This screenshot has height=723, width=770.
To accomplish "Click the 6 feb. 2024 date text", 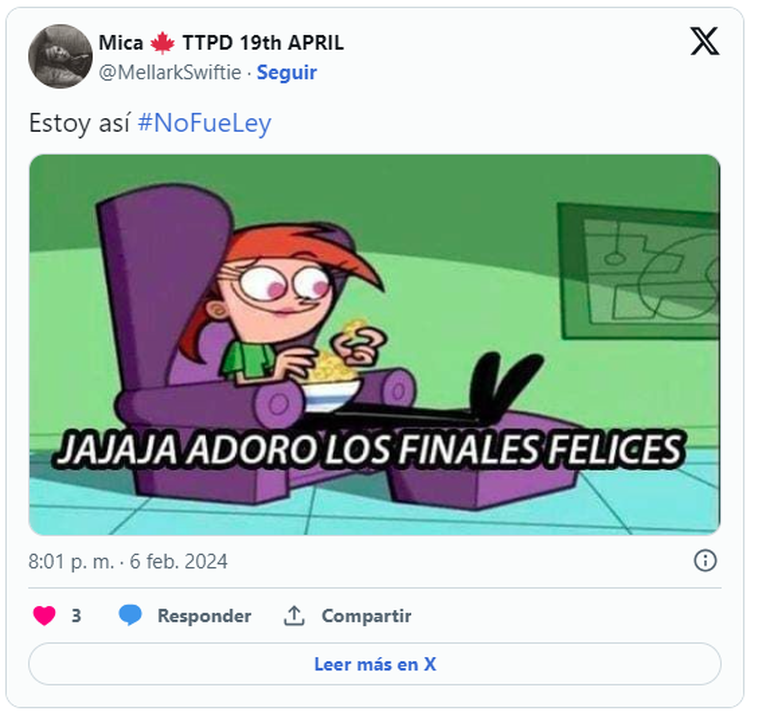I will pyautogui.click(x=179, y=561).
